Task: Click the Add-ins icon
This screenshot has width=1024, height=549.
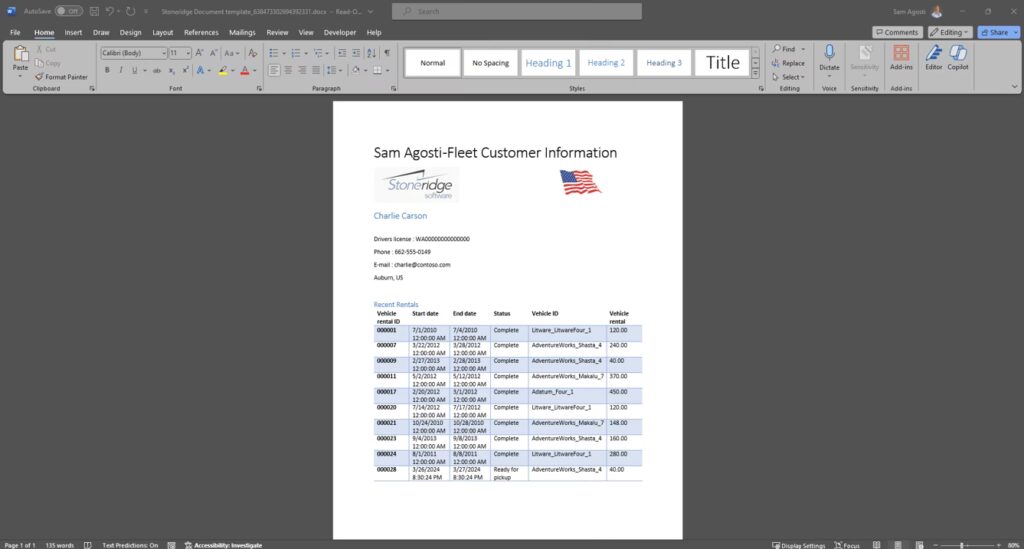Action: (901, 56)
